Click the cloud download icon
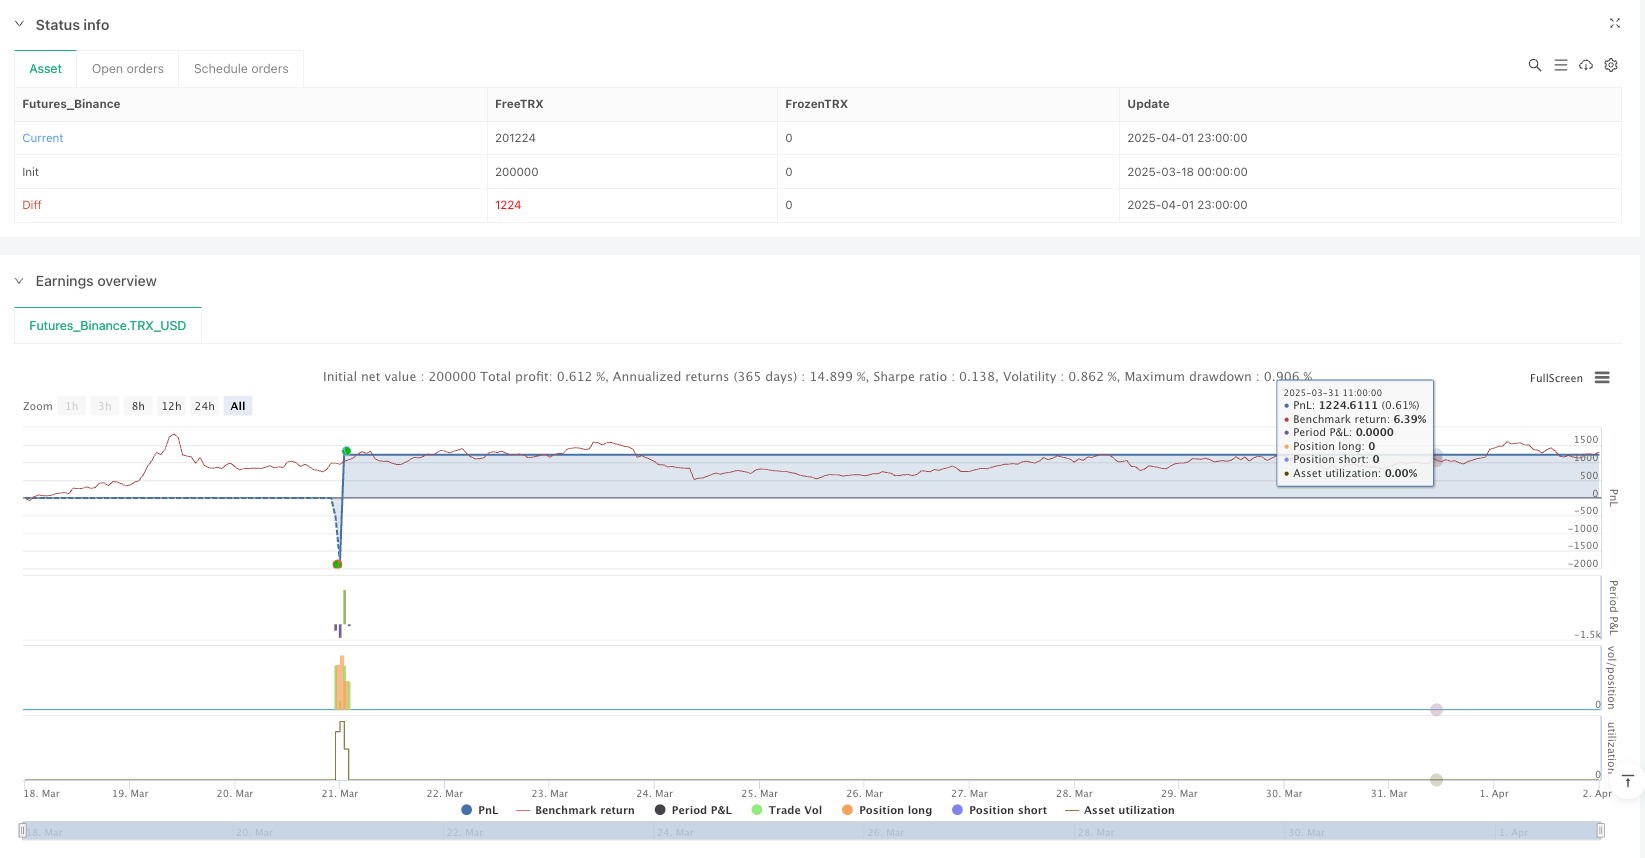The height and width of the screenshot is (858, 1645). tap(1586, 65)
